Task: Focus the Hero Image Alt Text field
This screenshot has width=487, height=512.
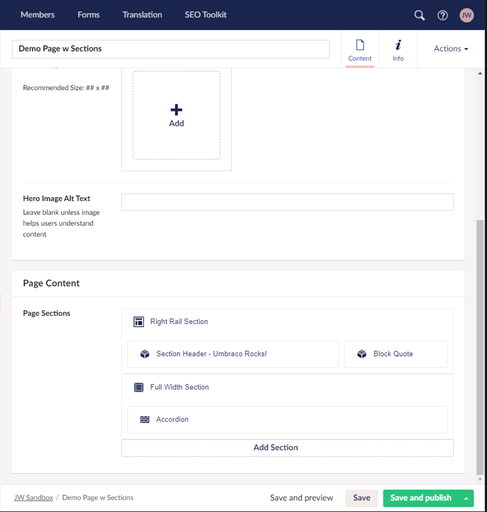Action: pos(287,202)
